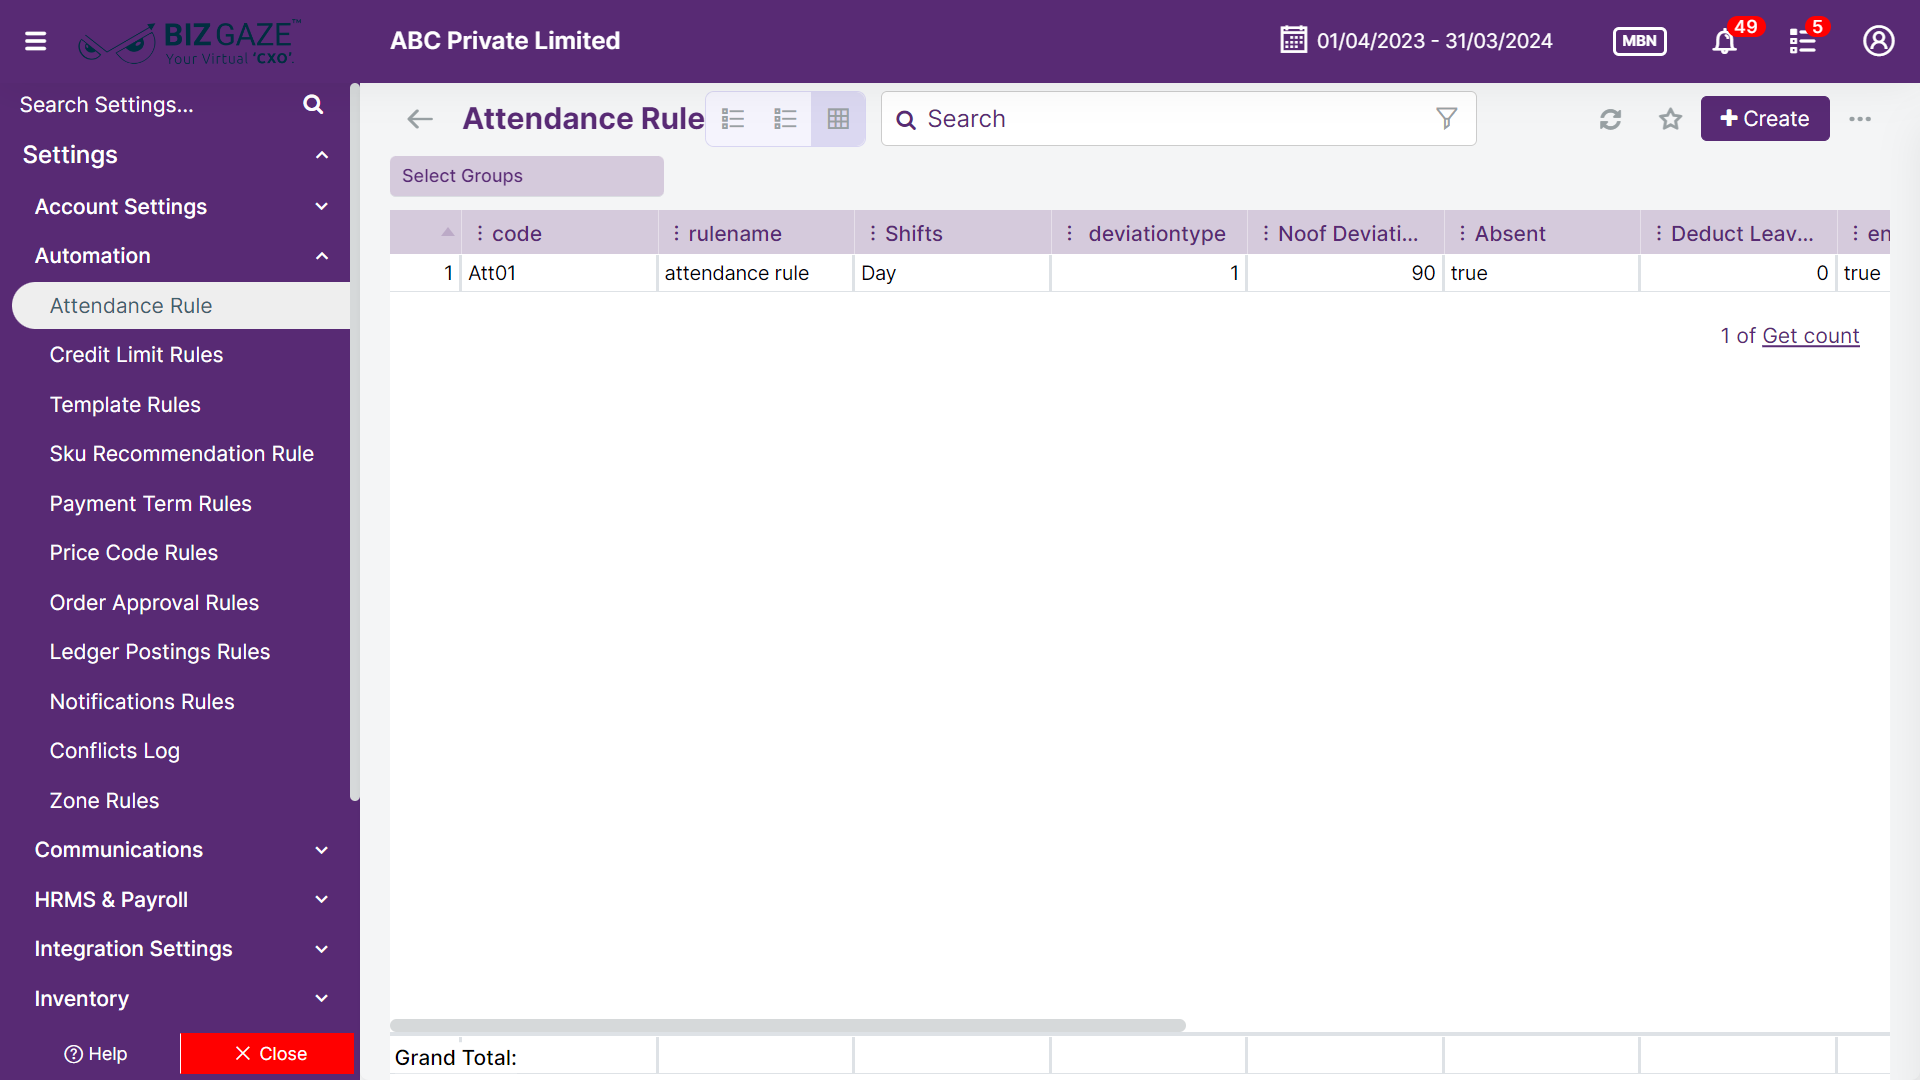This screenshot has height=1080, width=1920.
Task: Click the sidebar vertical scrollbar
Action: (x=354, y=442)
